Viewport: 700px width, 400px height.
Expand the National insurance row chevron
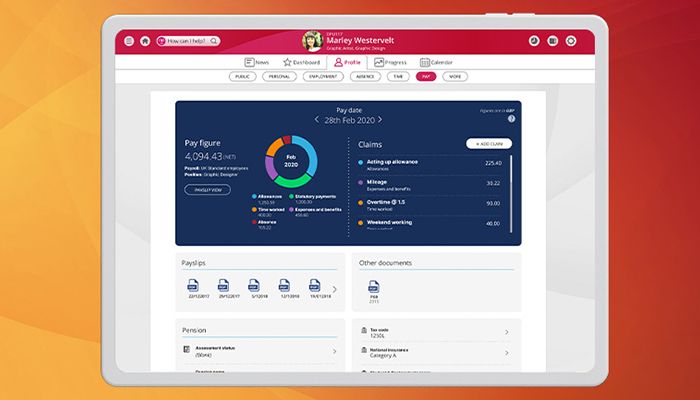pos(507,353)
